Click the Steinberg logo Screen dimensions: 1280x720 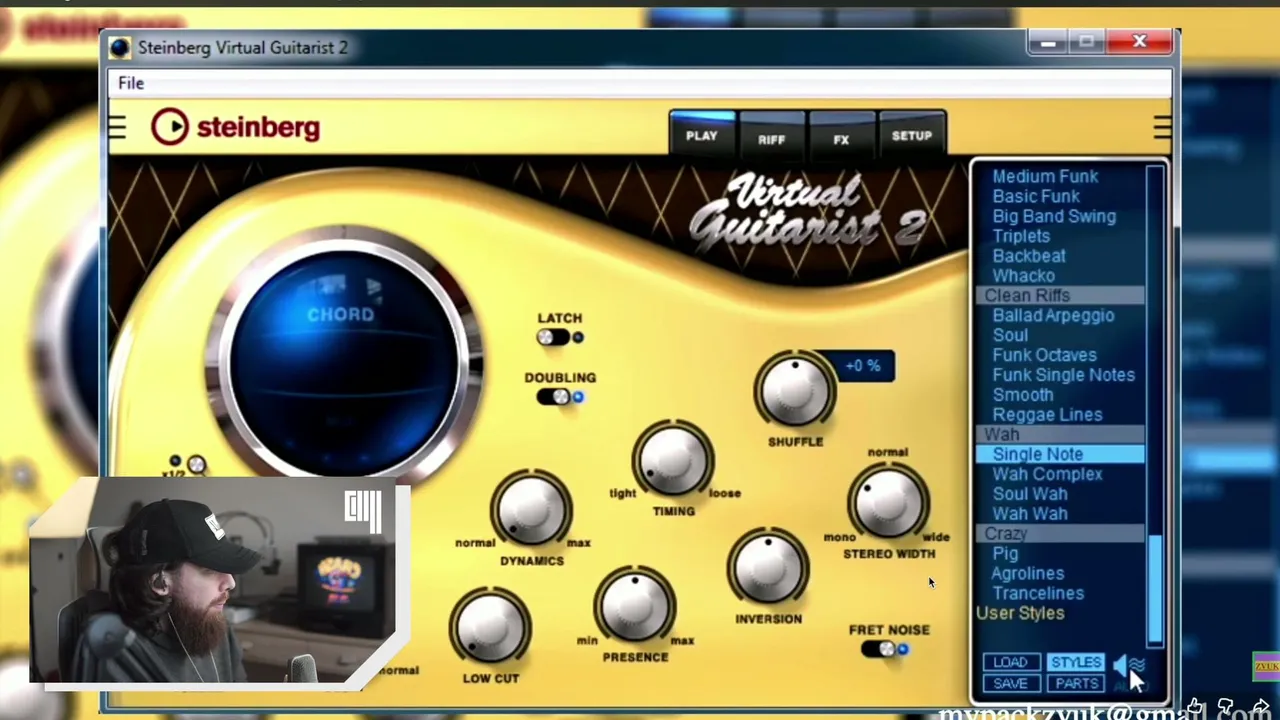coord(236,127)
